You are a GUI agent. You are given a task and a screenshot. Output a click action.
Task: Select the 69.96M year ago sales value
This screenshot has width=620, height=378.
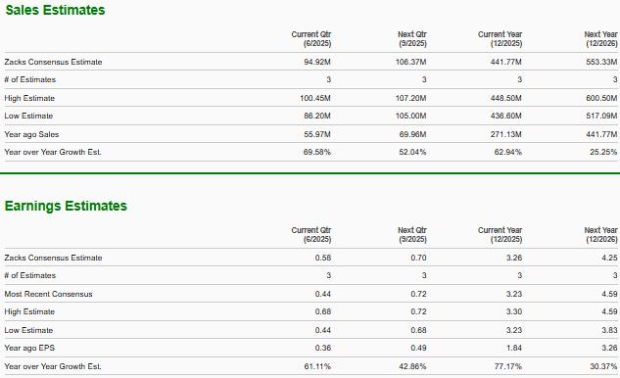point(412,134)
